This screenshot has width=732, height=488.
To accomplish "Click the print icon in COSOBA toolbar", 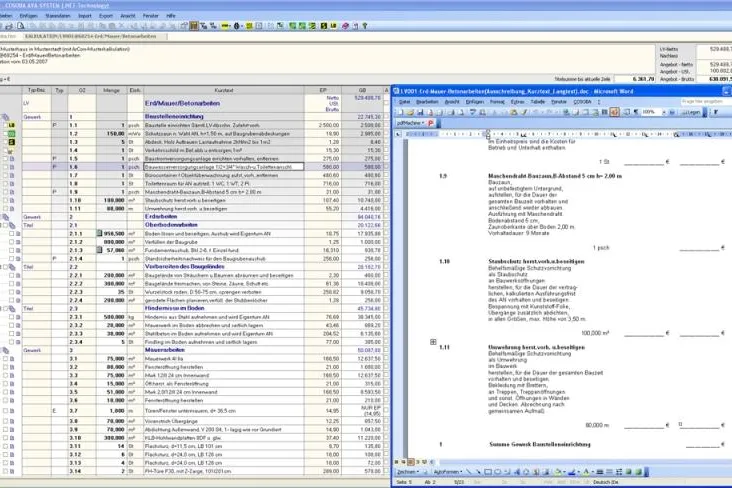I will [9, 26].
